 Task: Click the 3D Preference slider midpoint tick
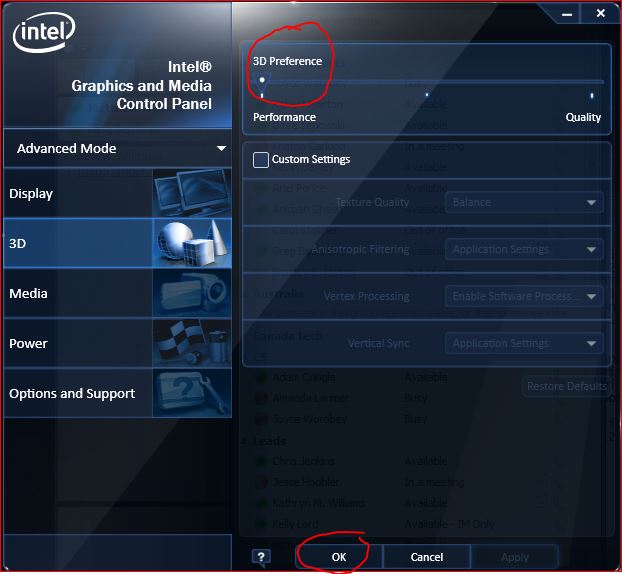point(427,95)
